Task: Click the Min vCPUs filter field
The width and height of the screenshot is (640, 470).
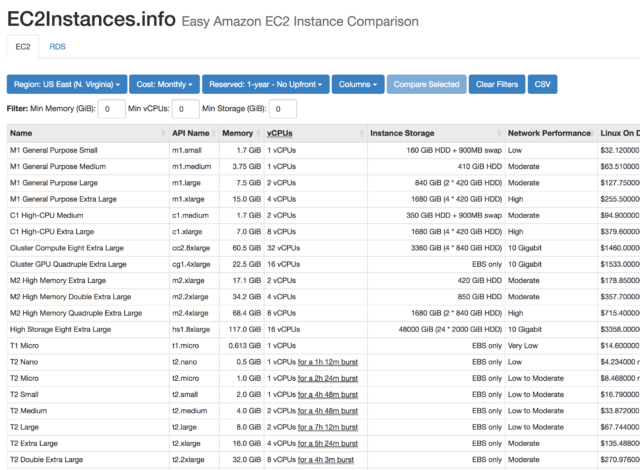Action: [x=186, y=108]
